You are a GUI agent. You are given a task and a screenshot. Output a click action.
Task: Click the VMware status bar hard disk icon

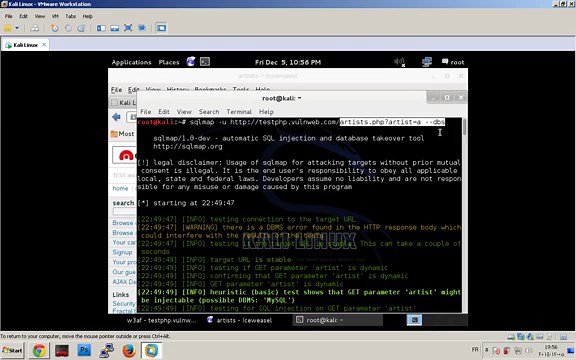coord(511,336)
